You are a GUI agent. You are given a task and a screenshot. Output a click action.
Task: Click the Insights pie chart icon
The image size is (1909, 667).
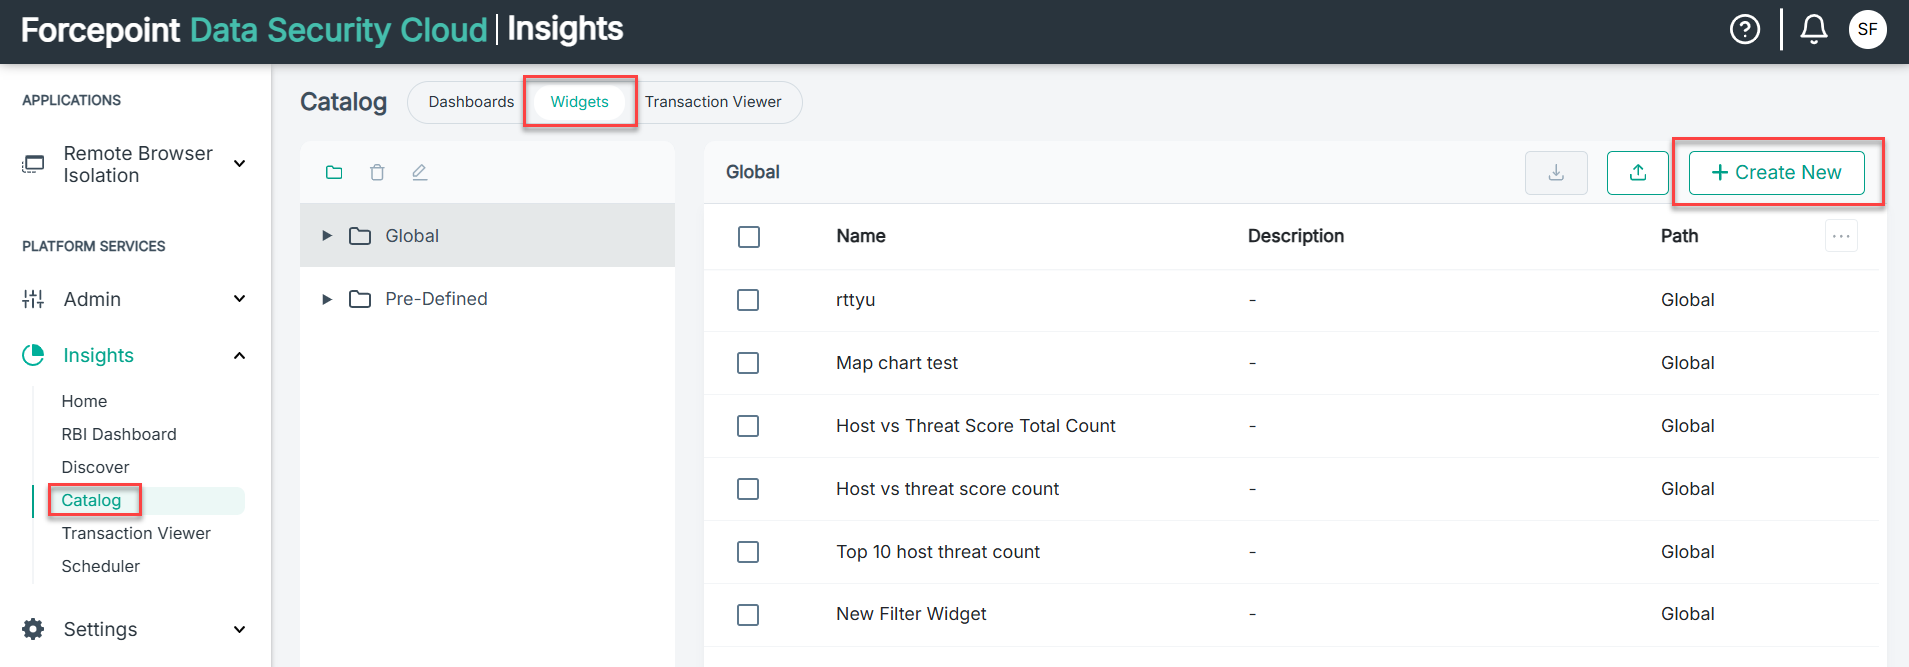click(x=33, y=355)
